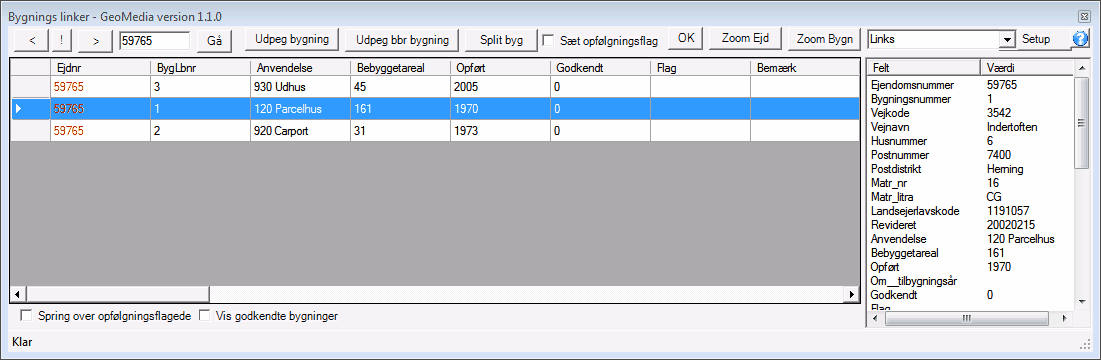Click the Zoom Ejd button
Image resolution: width=1101 pixels, height=360 pixels.
746,39
